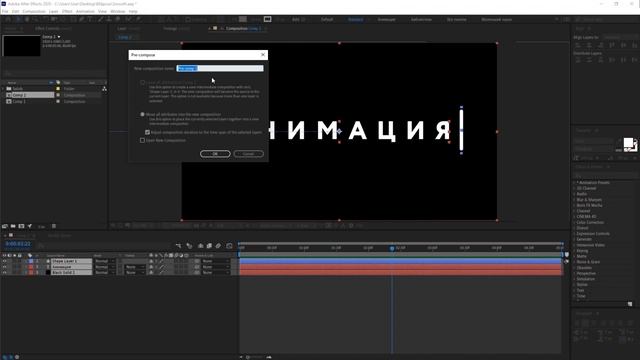Open the Window menu

tap(118, 11)
